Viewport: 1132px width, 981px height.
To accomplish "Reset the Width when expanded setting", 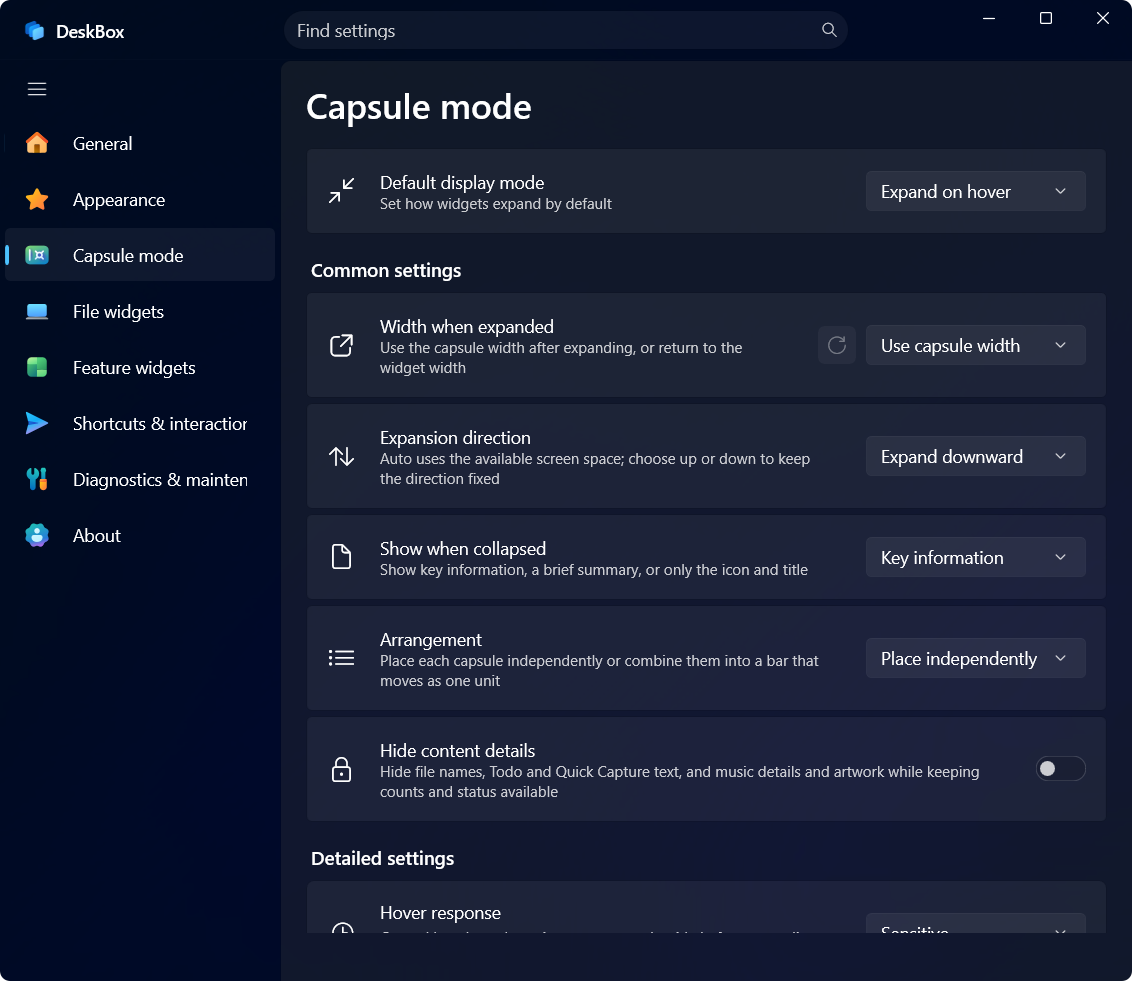I will coord(837,345).
